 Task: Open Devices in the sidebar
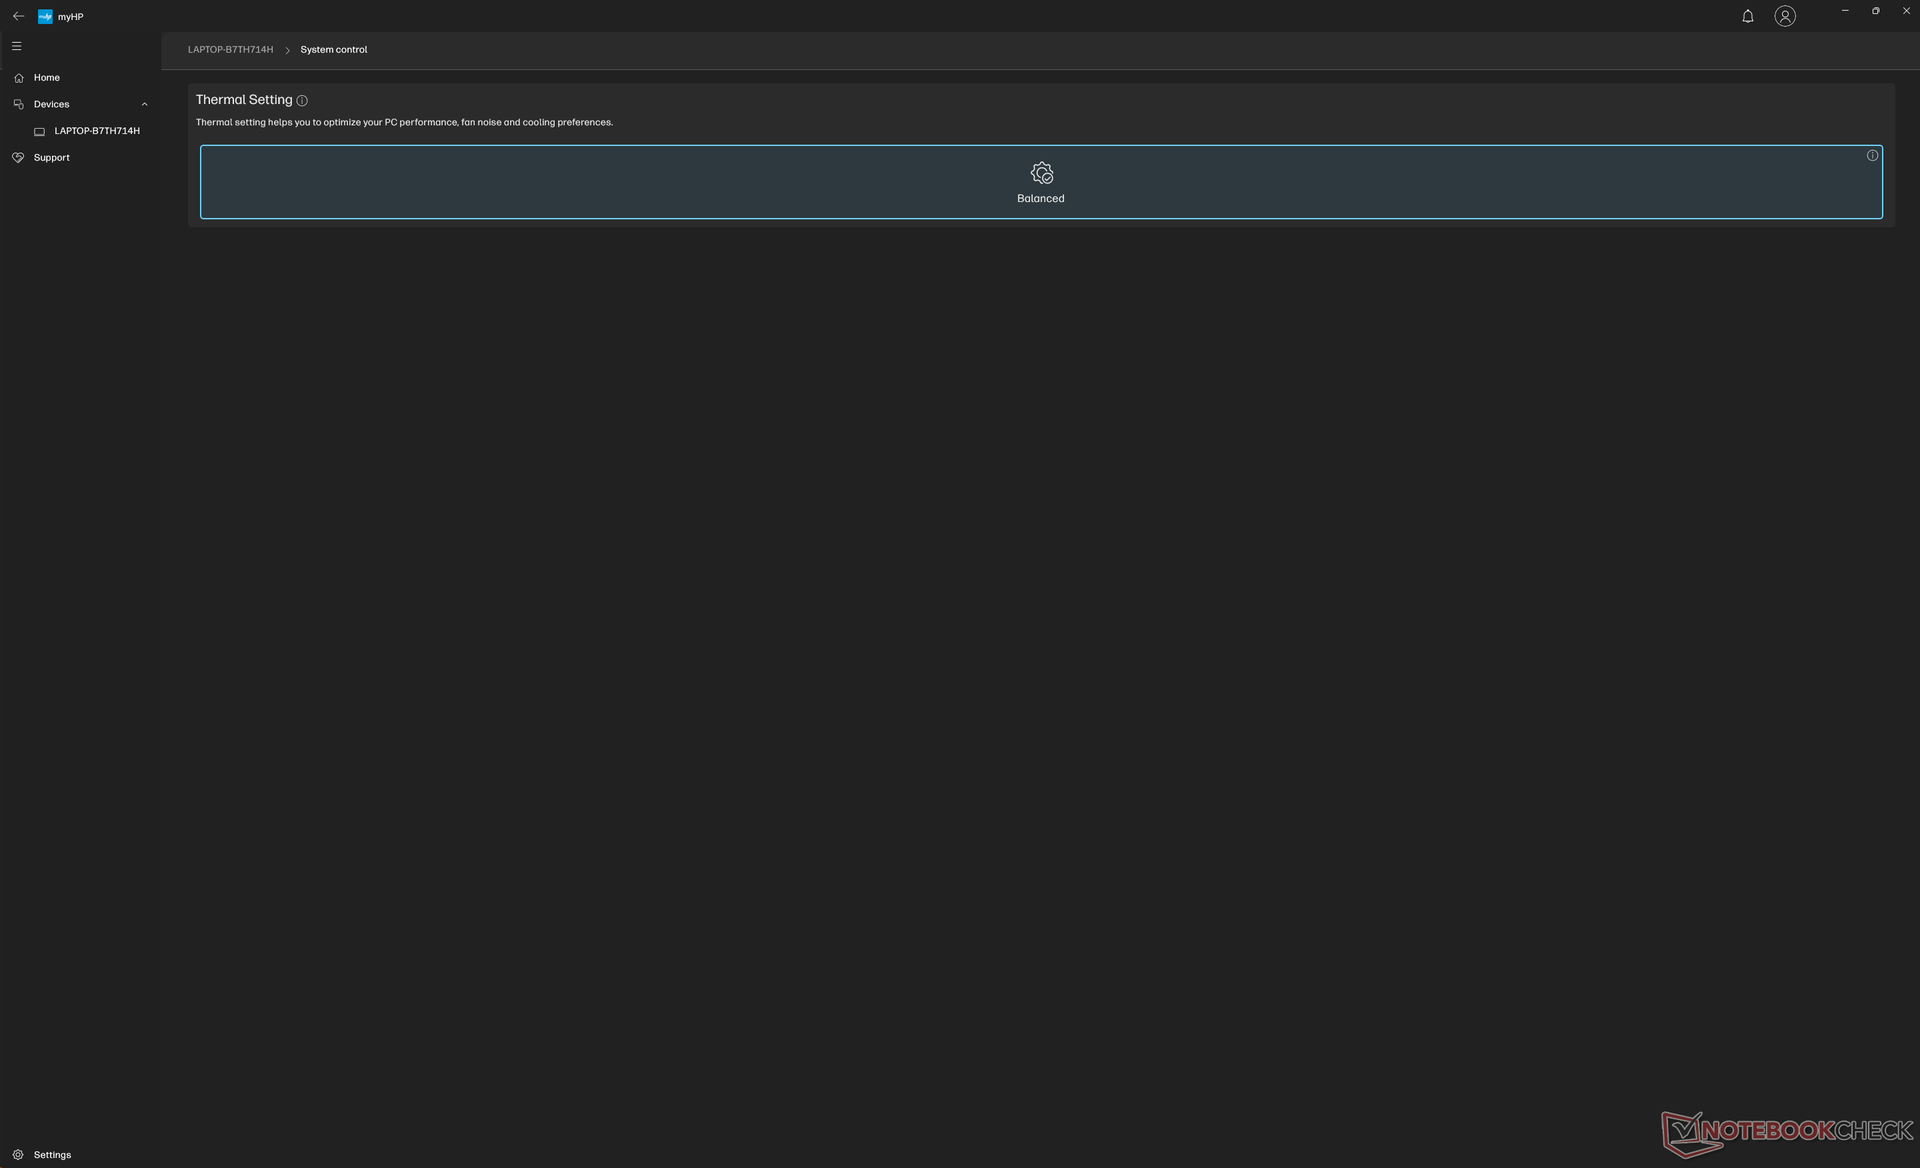point(51,104)
